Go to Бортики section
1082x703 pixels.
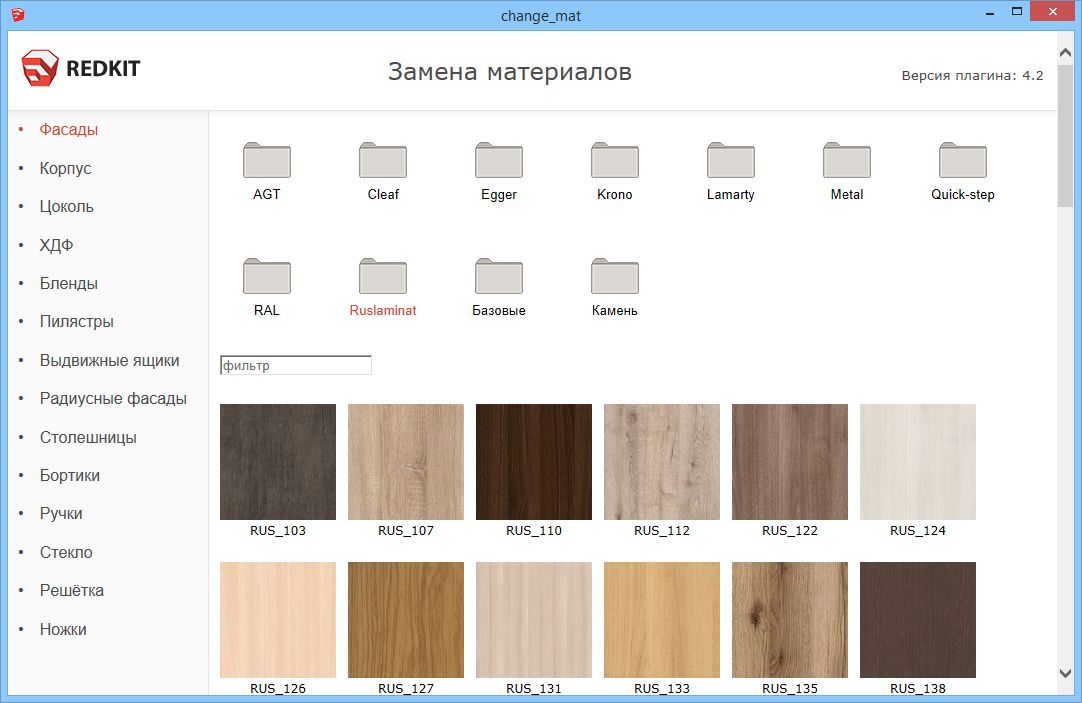pyautogui.click(x=70, y=475)
